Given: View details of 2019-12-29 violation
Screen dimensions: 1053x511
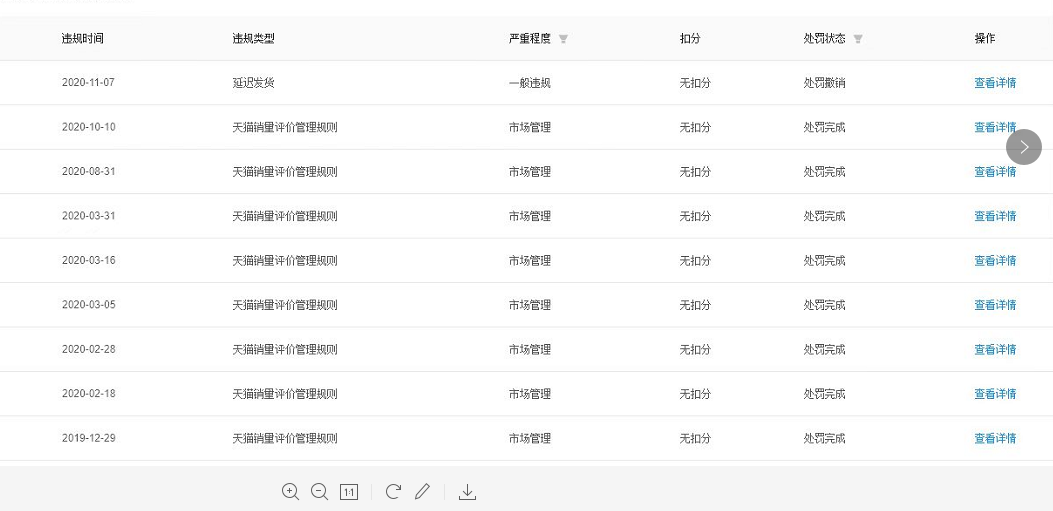Looking at the screenshot, I should click(995, 438).
